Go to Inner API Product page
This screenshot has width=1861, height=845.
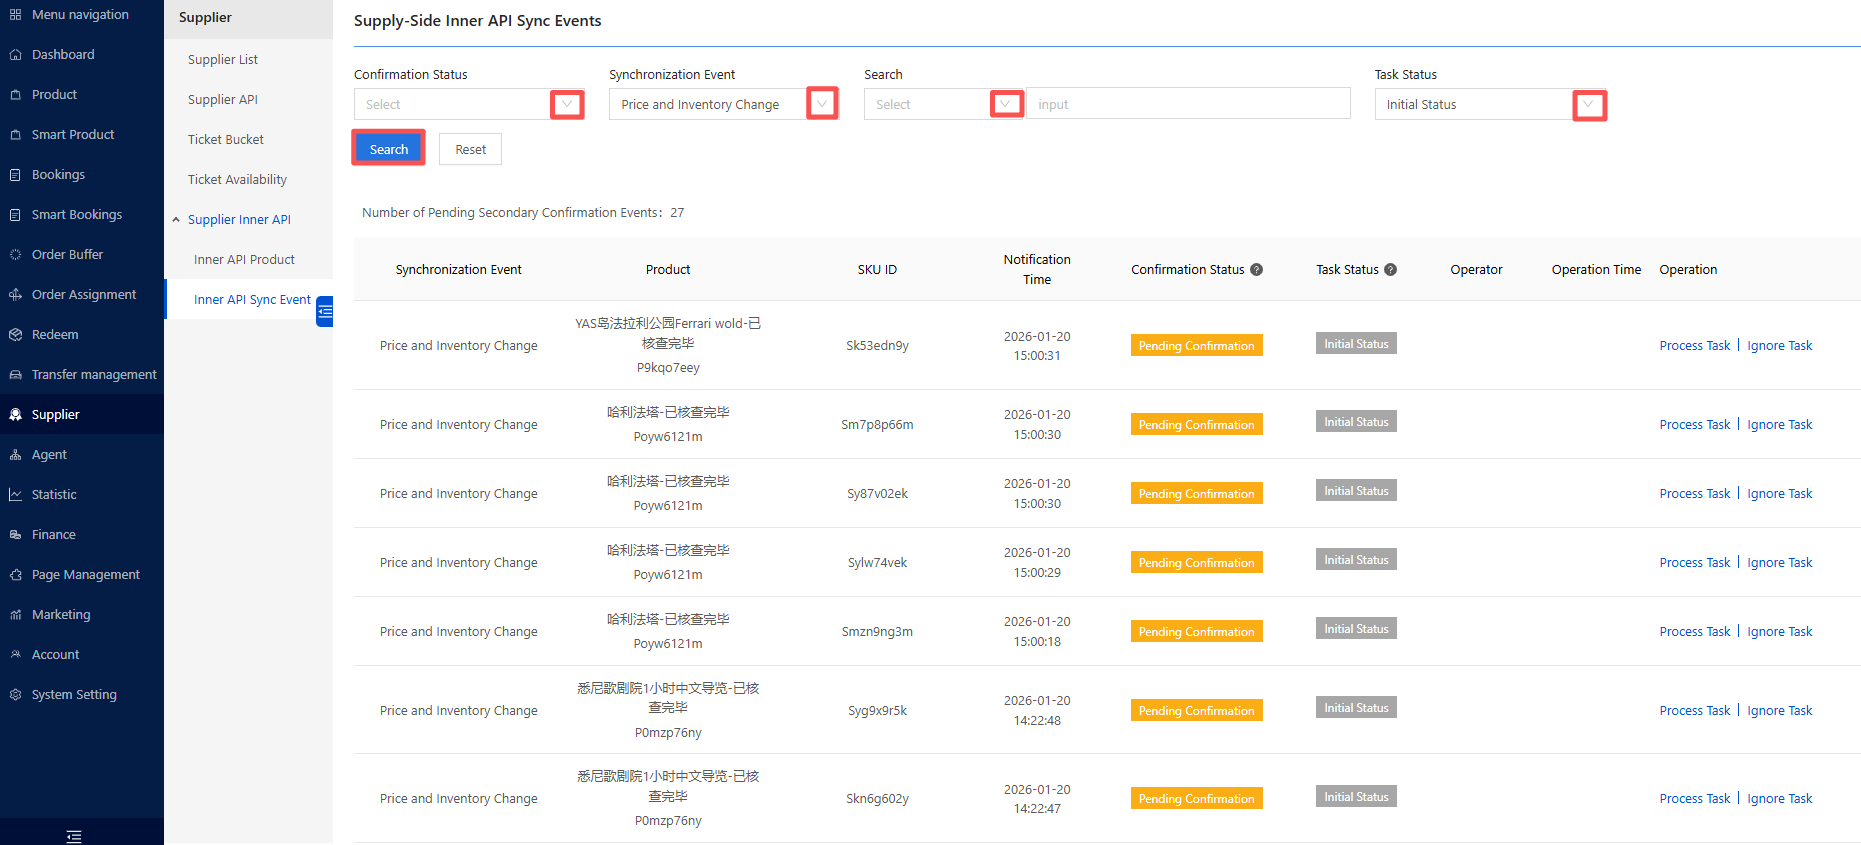244,260
